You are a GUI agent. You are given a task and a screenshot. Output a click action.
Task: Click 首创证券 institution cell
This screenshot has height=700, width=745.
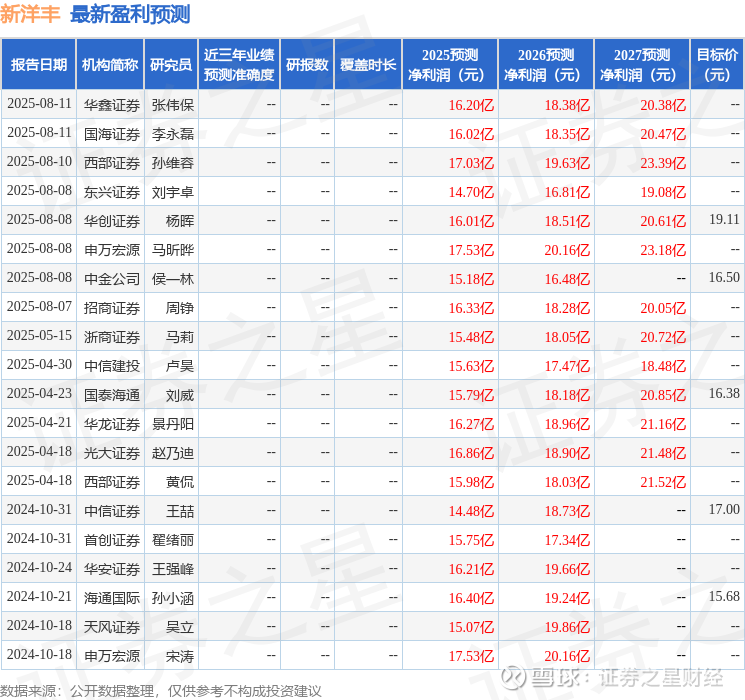click(x=112, y=540)
